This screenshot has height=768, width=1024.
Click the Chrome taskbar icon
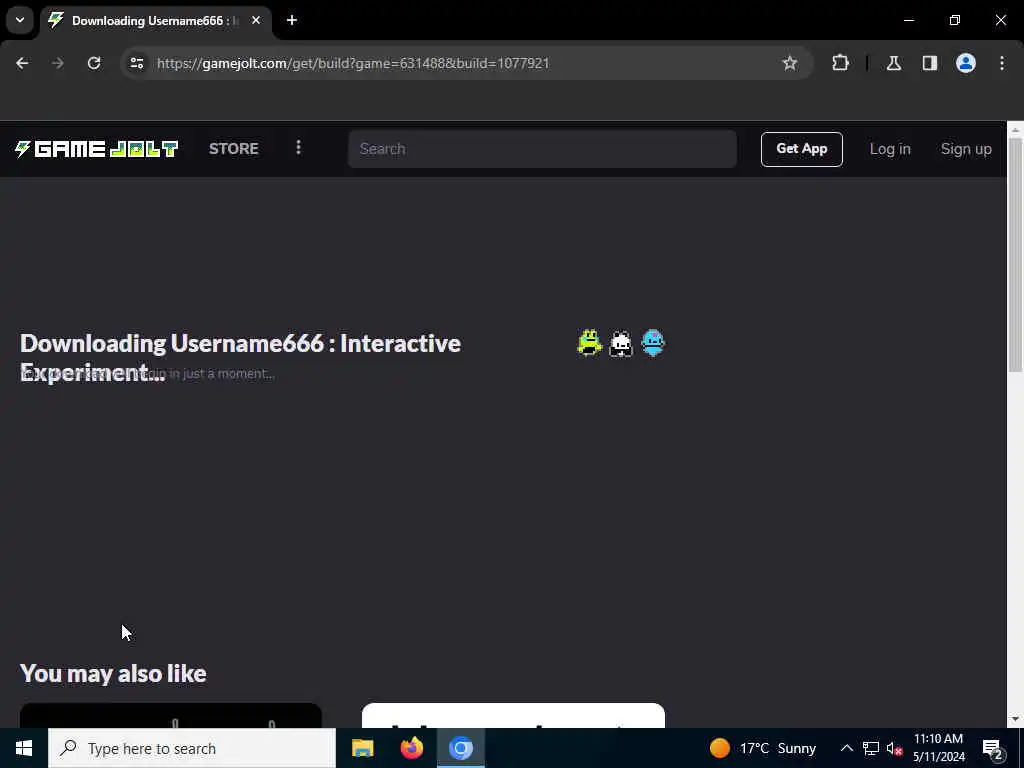pos(460,748)
